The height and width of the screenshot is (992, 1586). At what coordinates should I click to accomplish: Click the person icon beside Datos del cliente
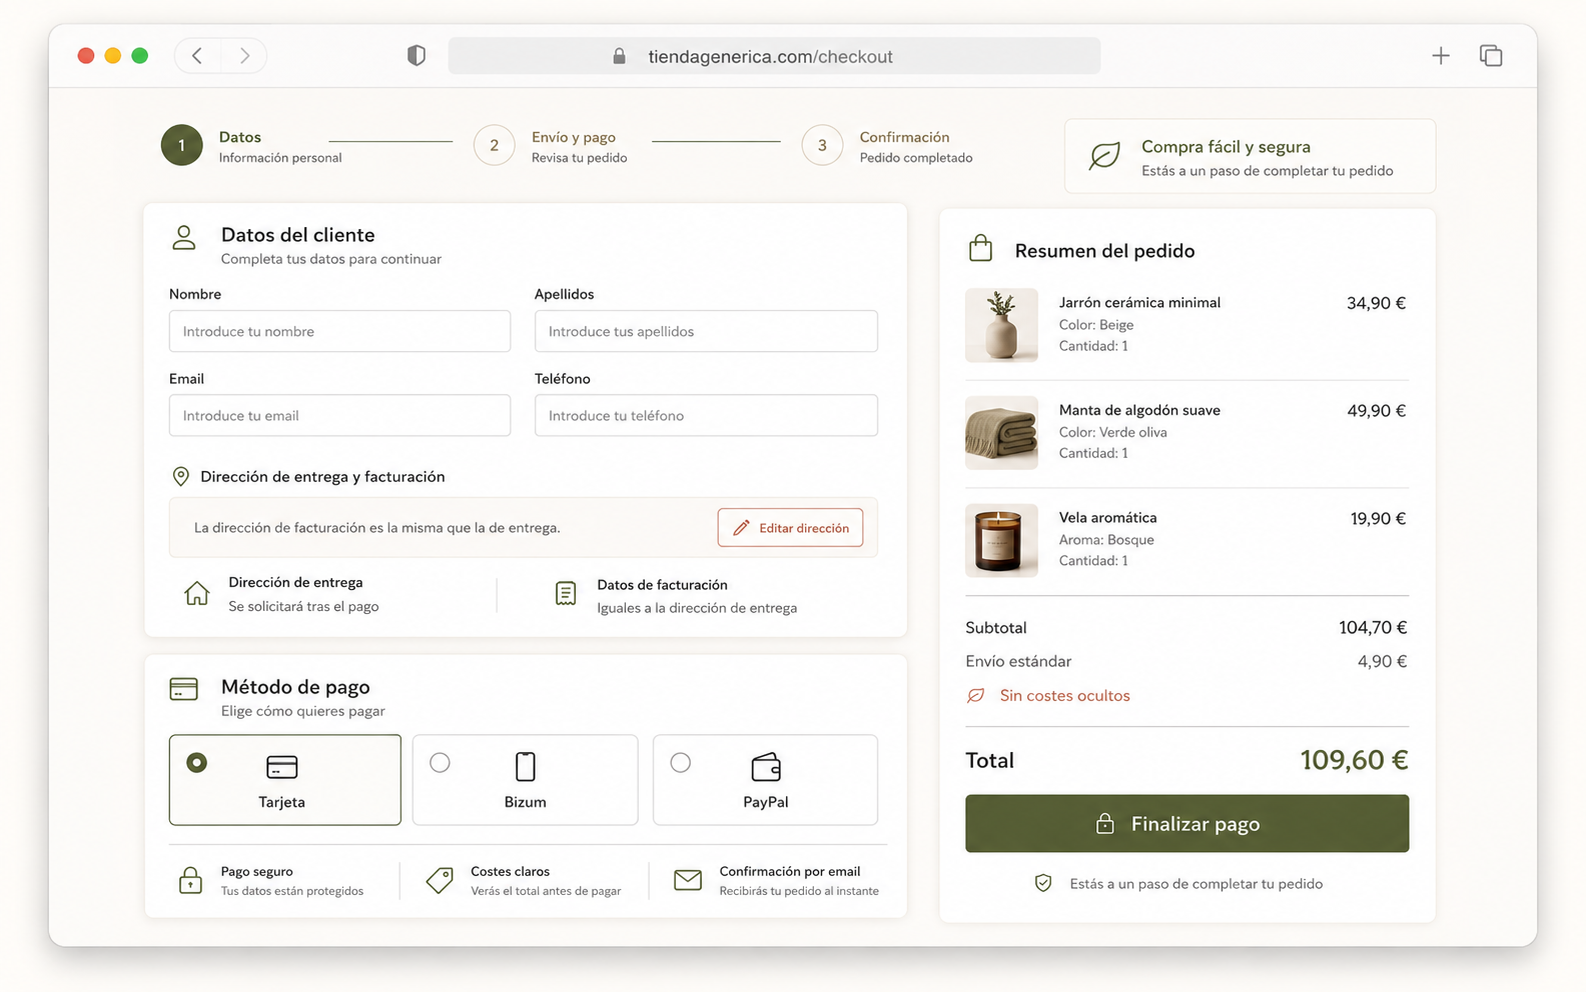tap(183, 238)
